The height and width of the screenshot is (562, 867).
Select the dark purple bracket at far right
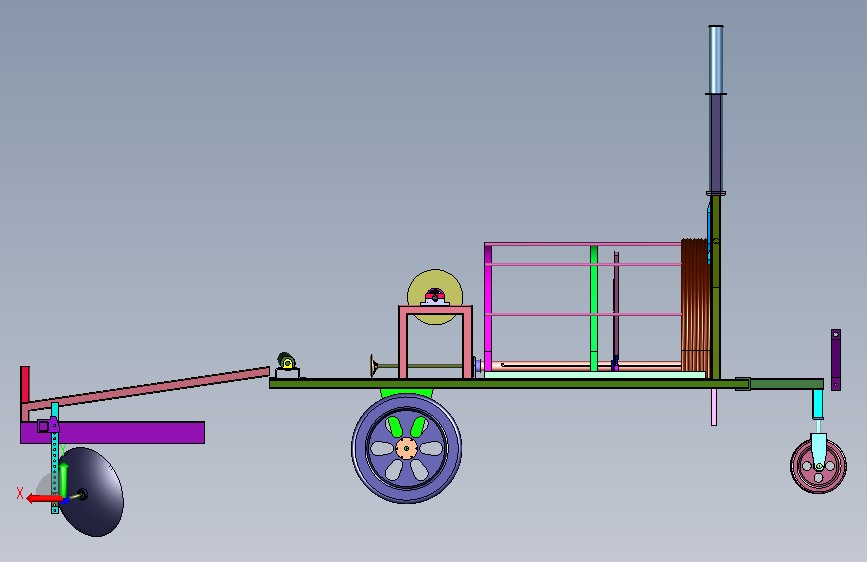836,360
